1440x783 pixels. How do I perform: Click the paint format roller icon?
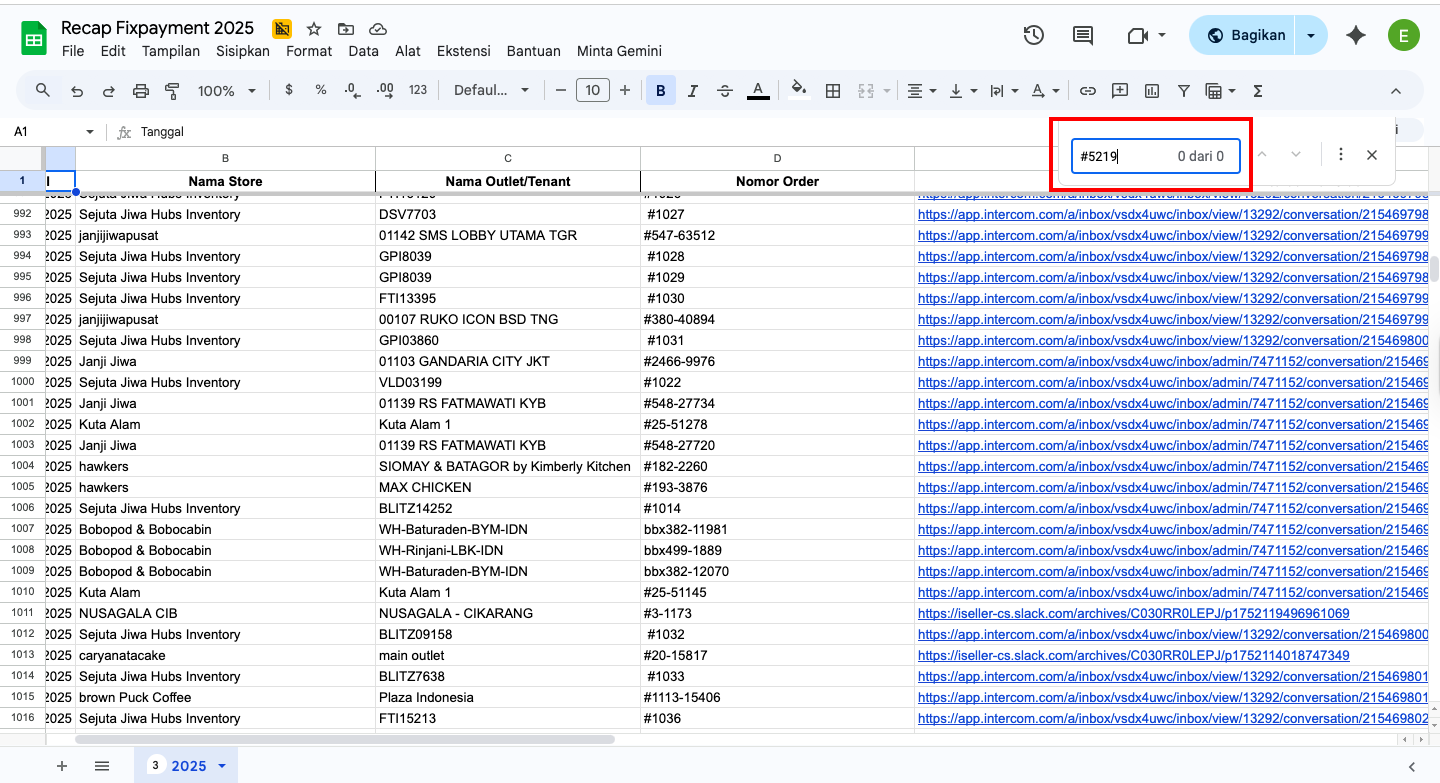pos(172,91)
